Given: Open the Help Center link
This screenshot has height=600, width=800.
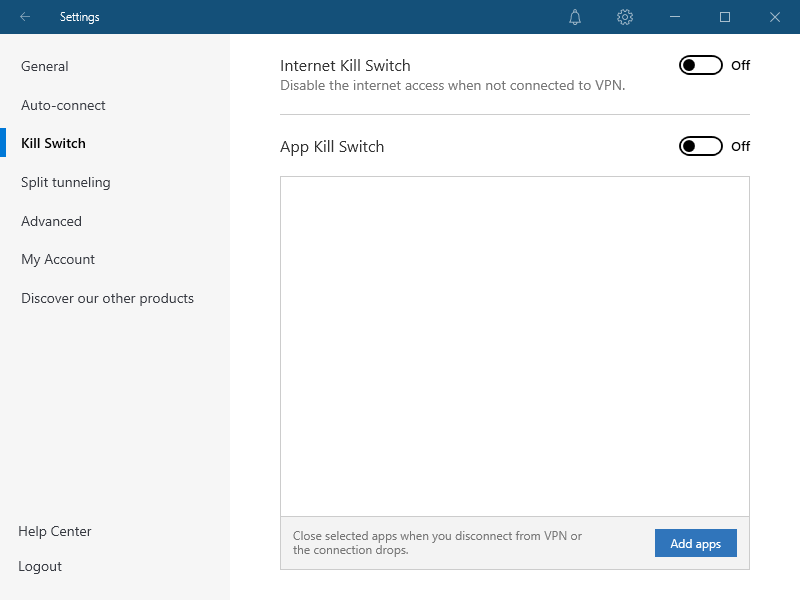Looking at the screenshot, I should pos(55,532).
